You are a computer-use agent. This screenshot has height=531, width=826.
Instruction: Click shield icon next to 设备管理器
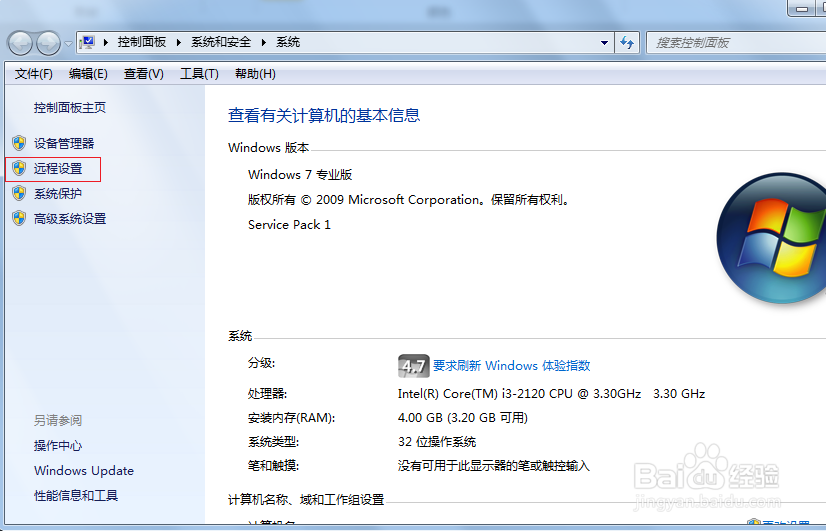19,143
